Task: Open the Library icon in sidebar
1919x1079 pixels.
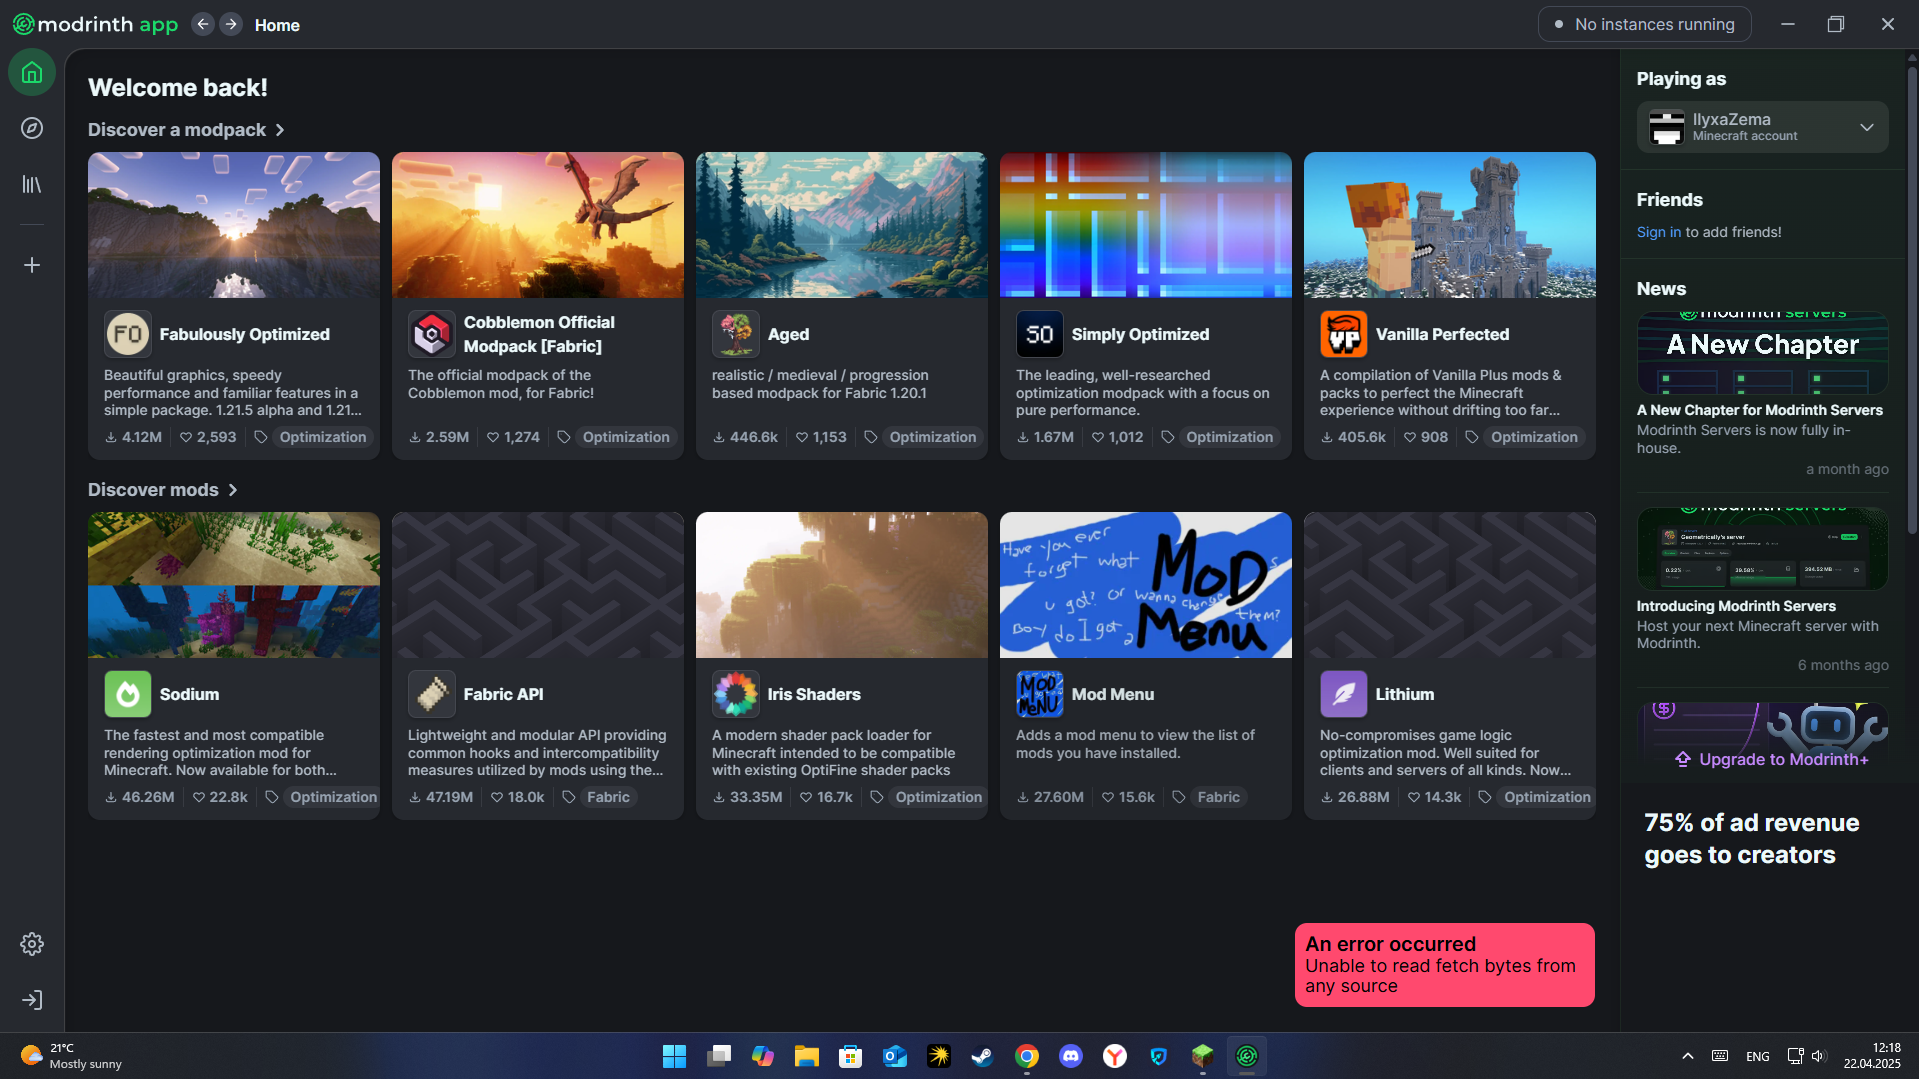Action: 32,184
